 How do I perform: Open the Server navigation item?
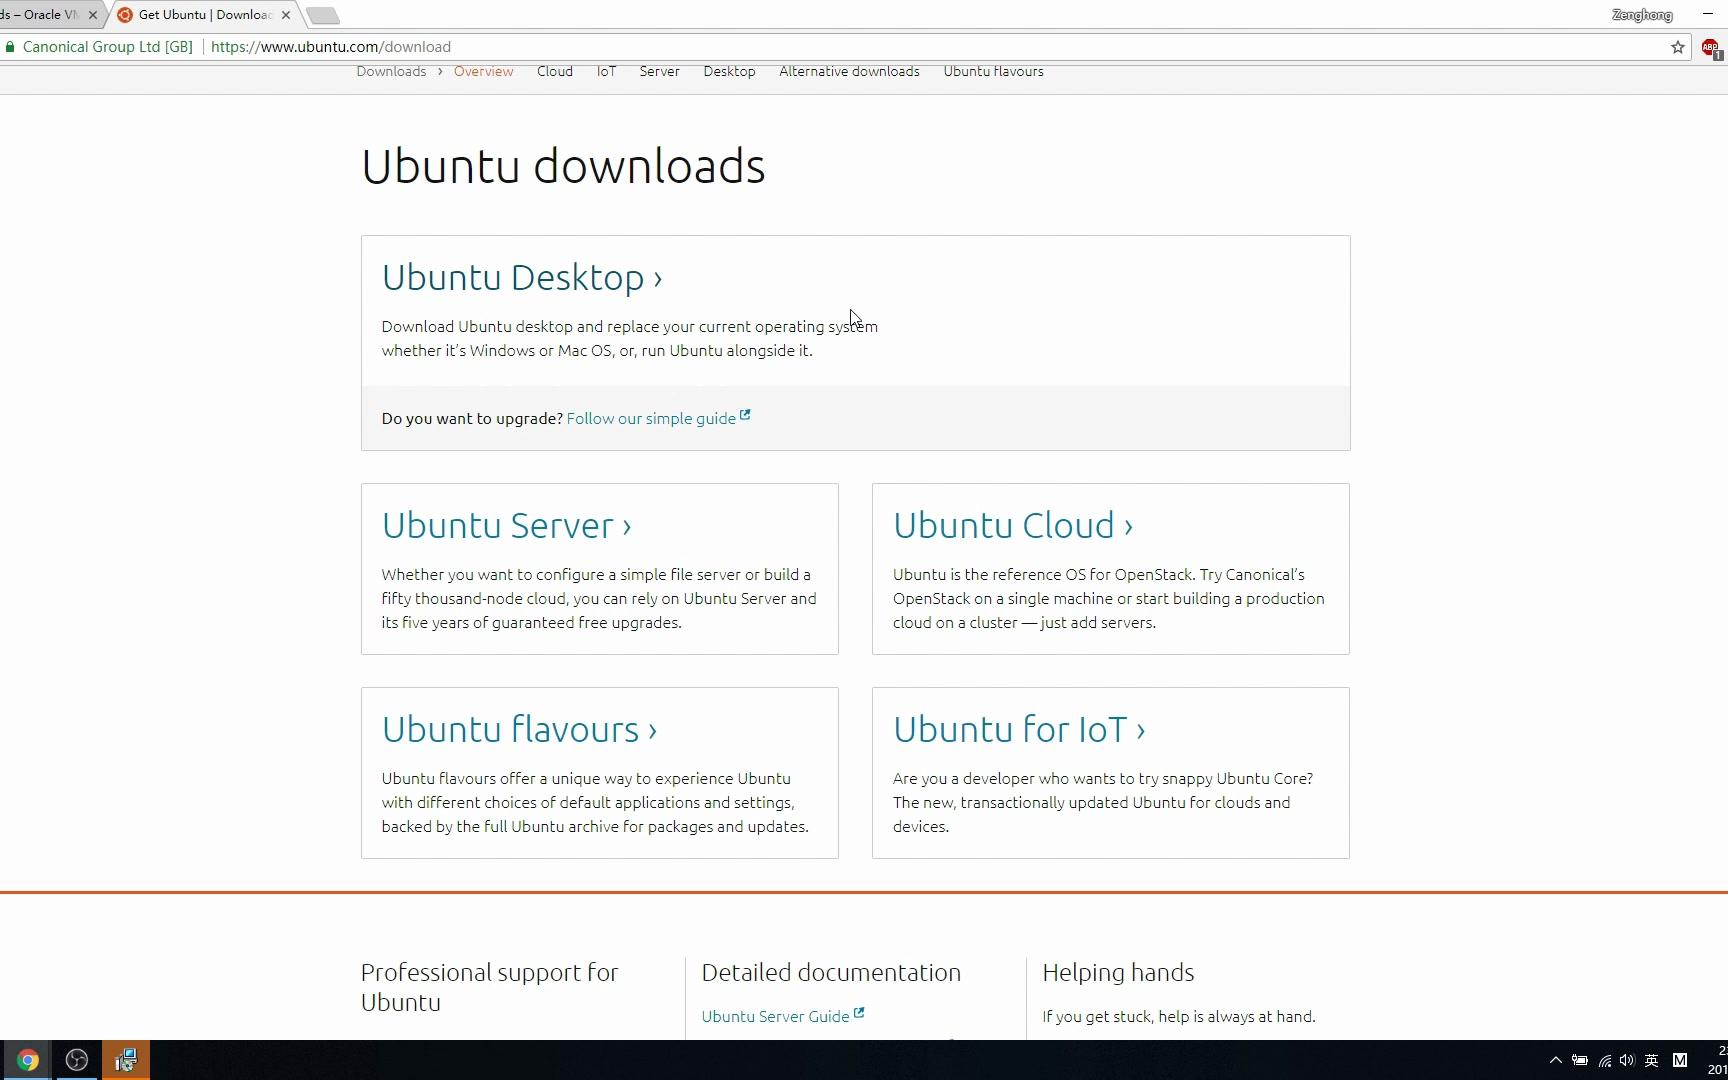[x=659, y=71]
